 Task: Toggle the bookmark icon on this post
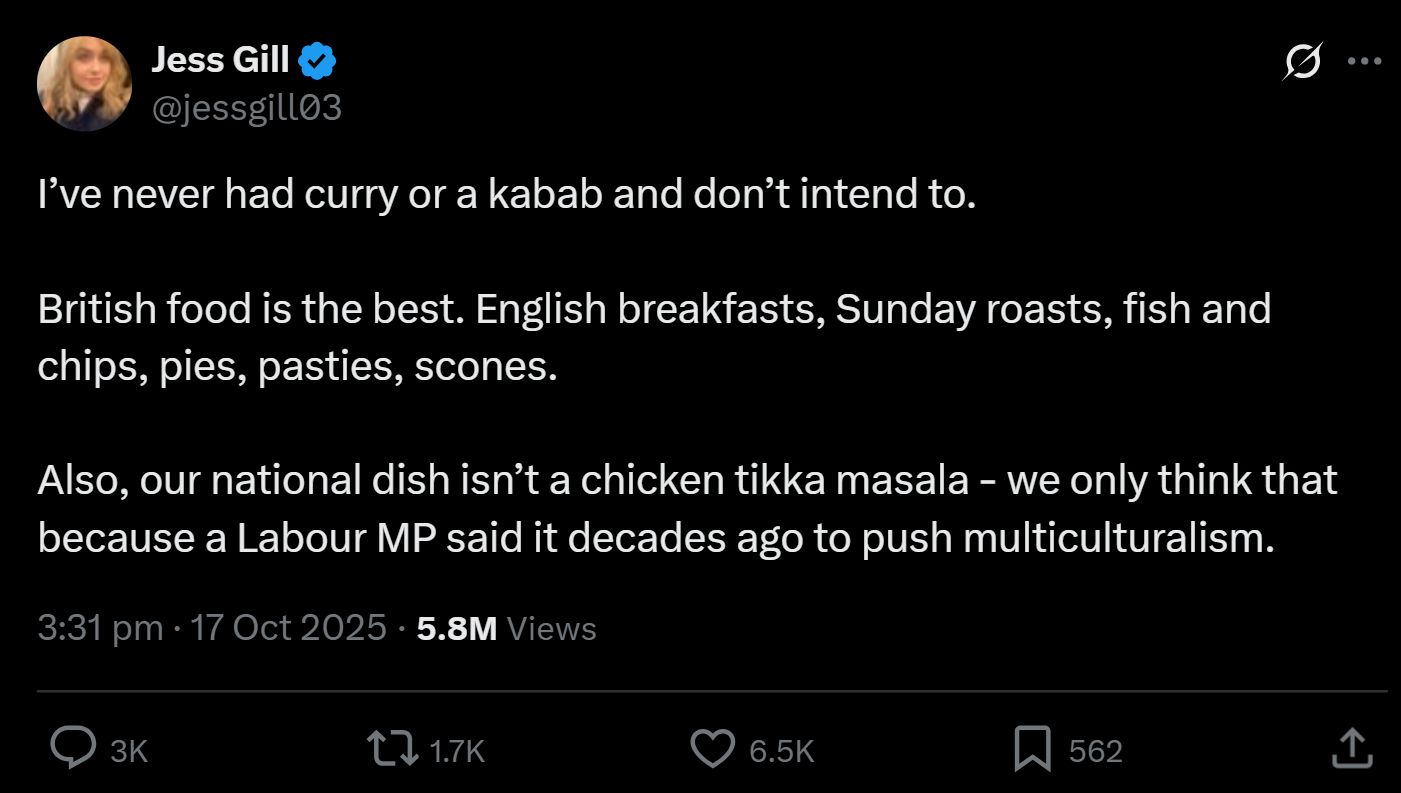coord(1032,750)
